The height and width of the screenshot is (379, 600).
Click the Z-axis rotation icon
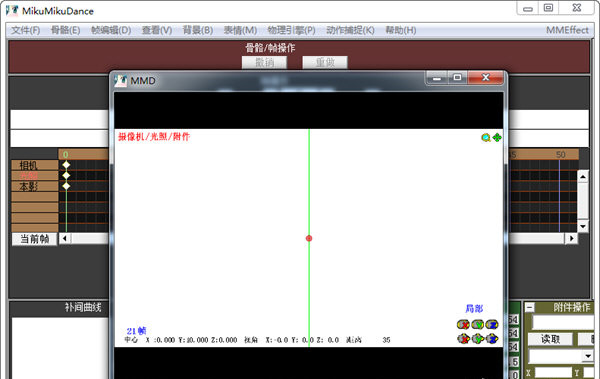click(x=492, y=325)
